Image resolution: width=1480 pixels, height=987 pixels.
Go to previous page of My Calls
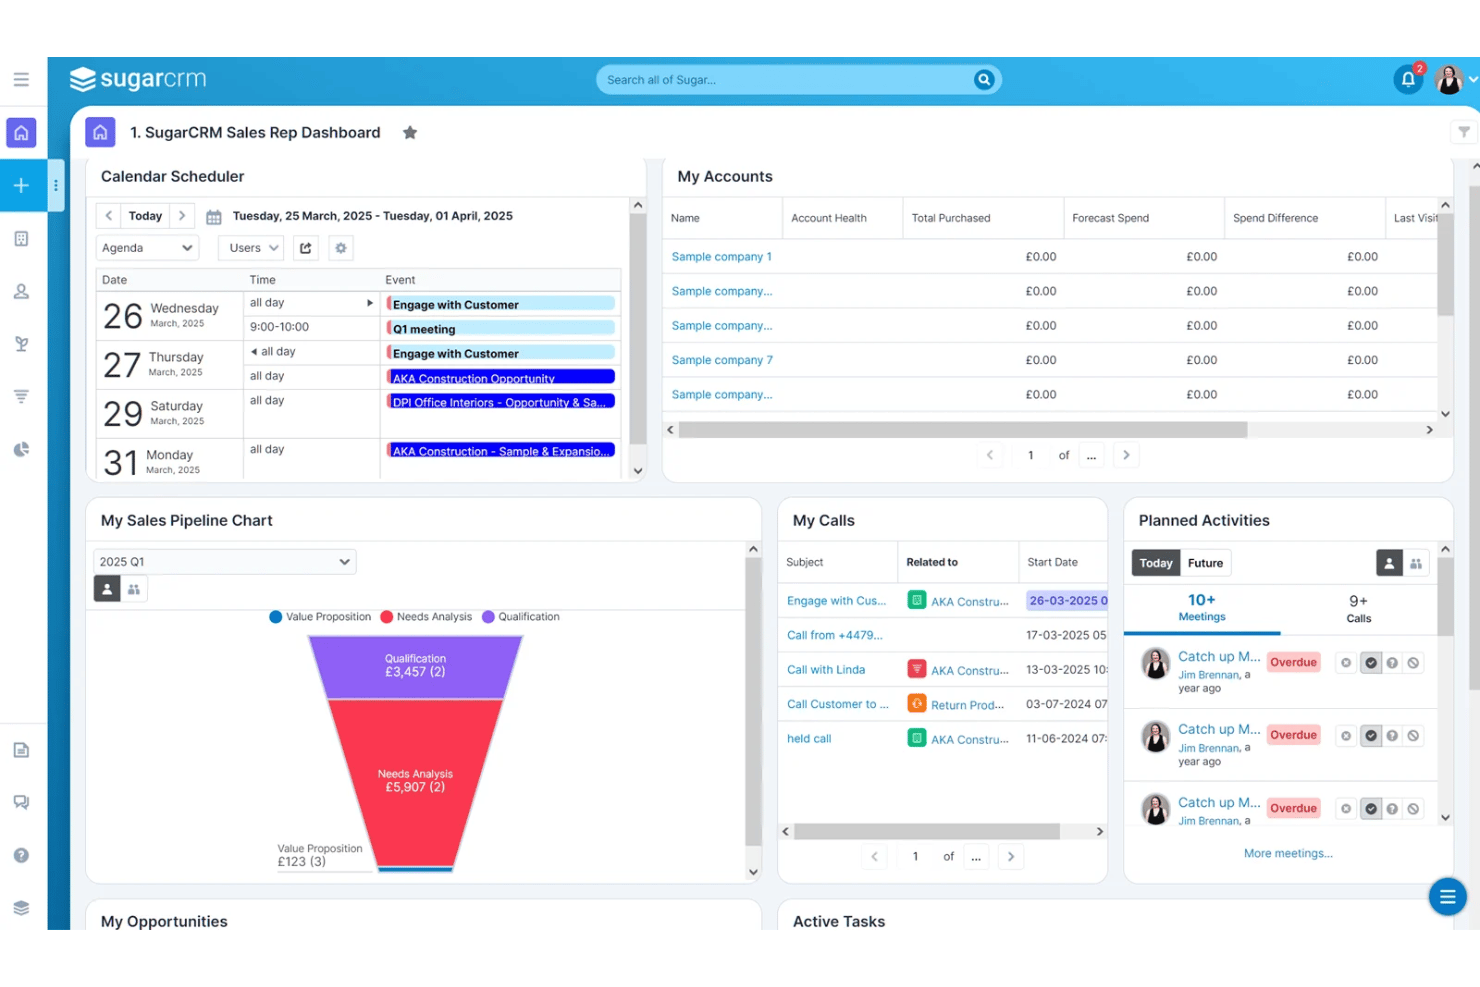875,856
